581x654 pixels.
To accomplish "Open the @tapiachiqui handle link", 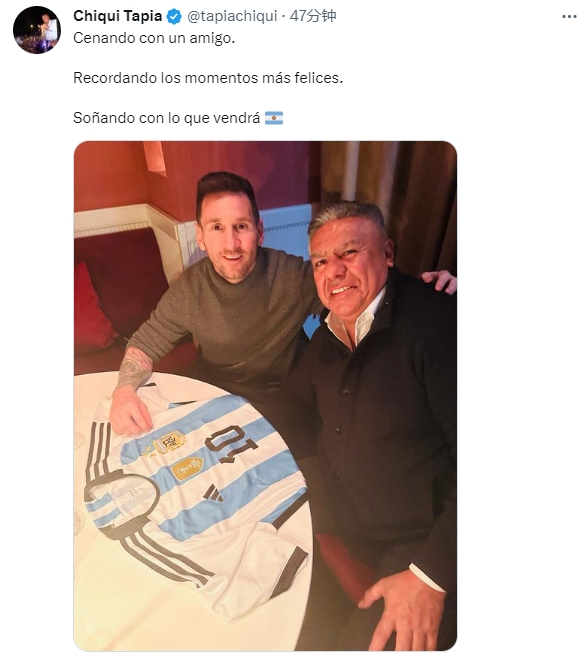I will coord(232,16).
